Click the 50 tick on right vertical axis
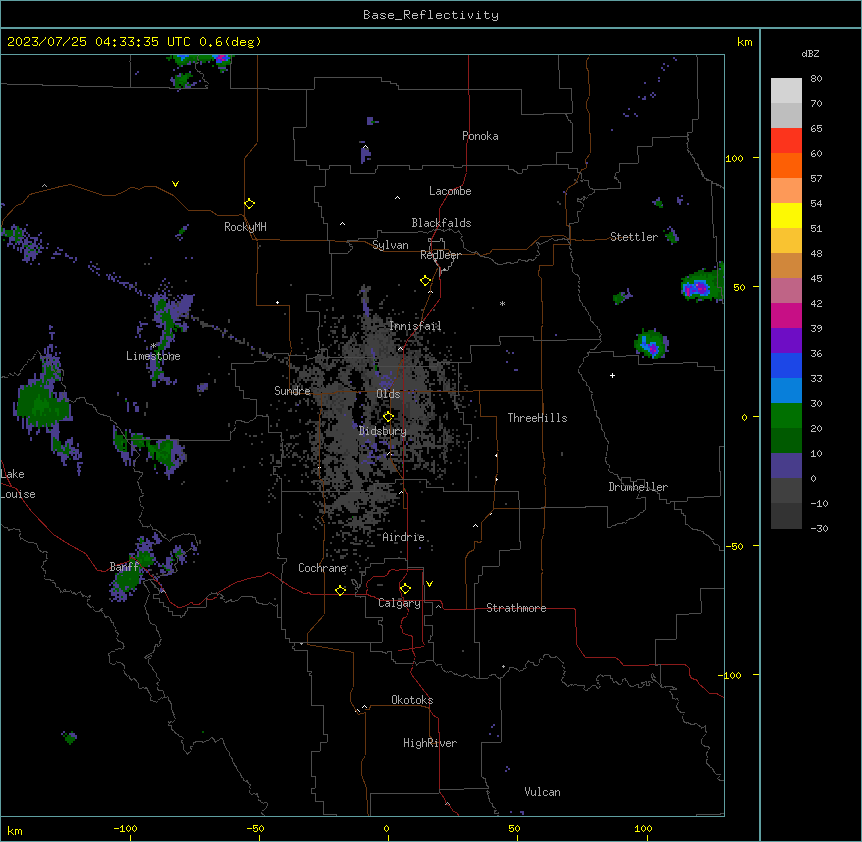Viewport: 862px width, 842px height. pos(739,287)
